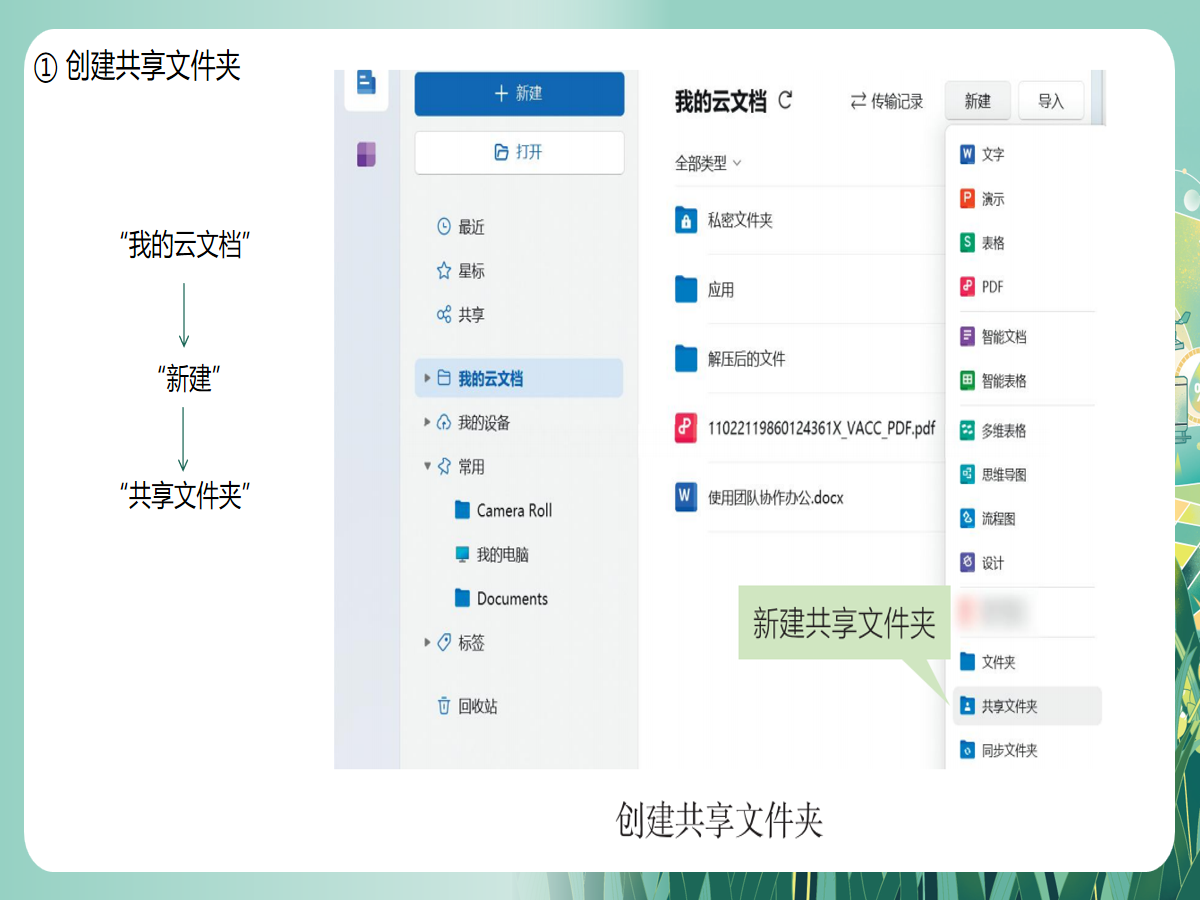Select 思维导图 in the new menu

coord(1003,475)
